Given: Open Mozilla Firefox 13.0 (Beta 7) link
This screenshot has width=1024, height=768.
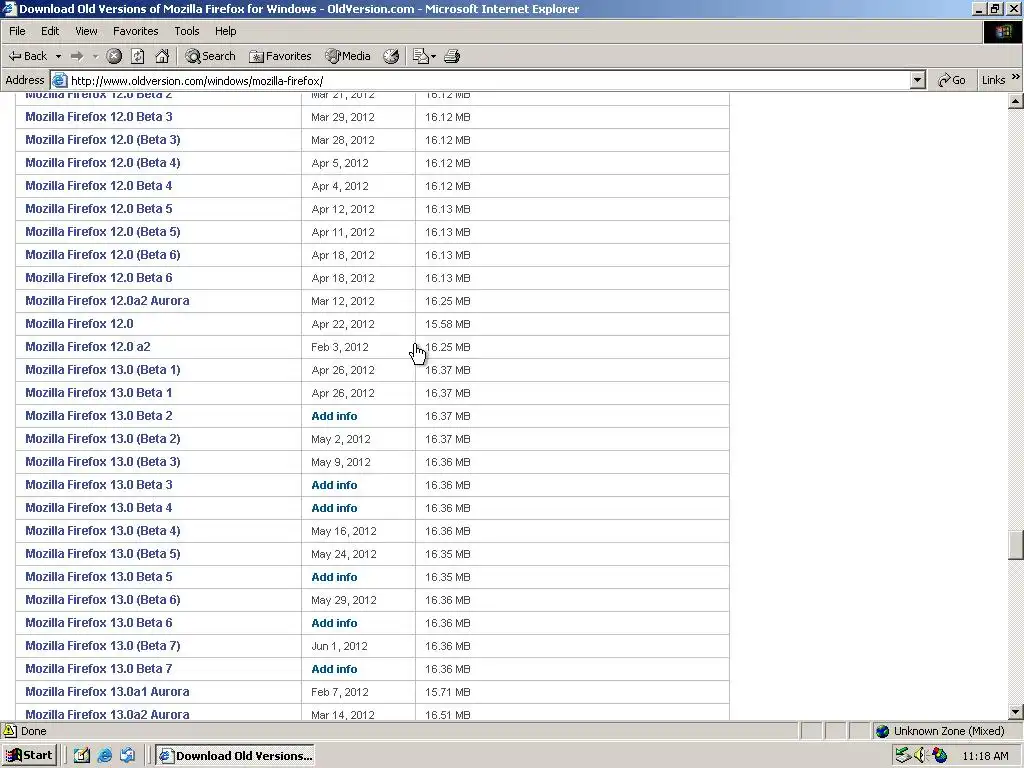Looking at the screenshot, I should (103, 646).
